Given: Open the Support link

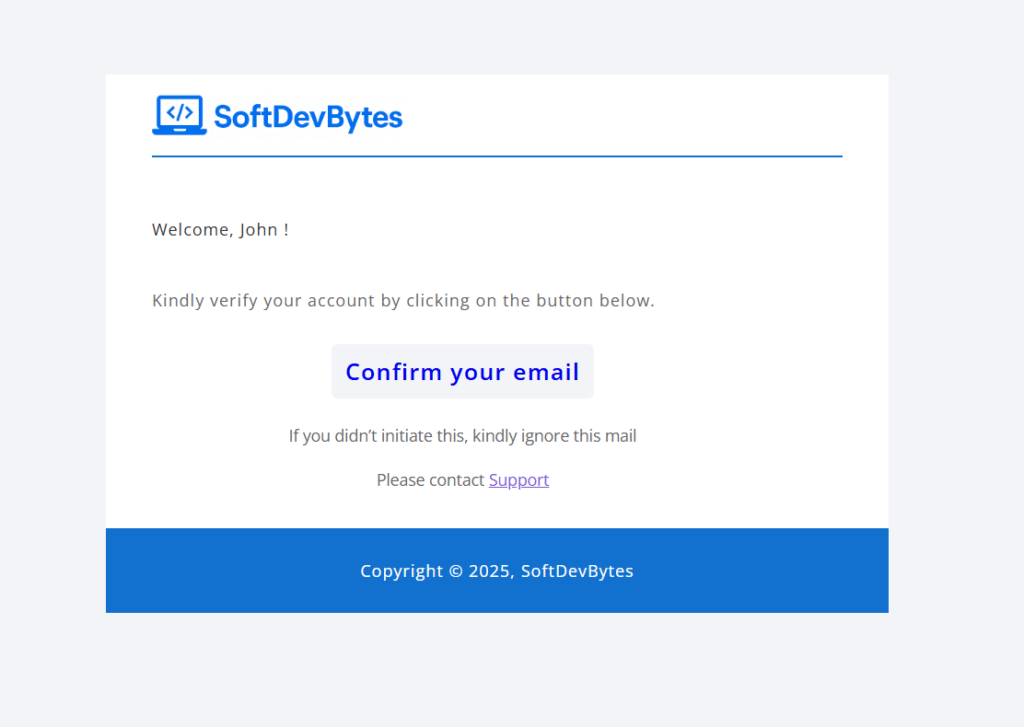Looking at the screenshot, I should (x=519, y=480).
